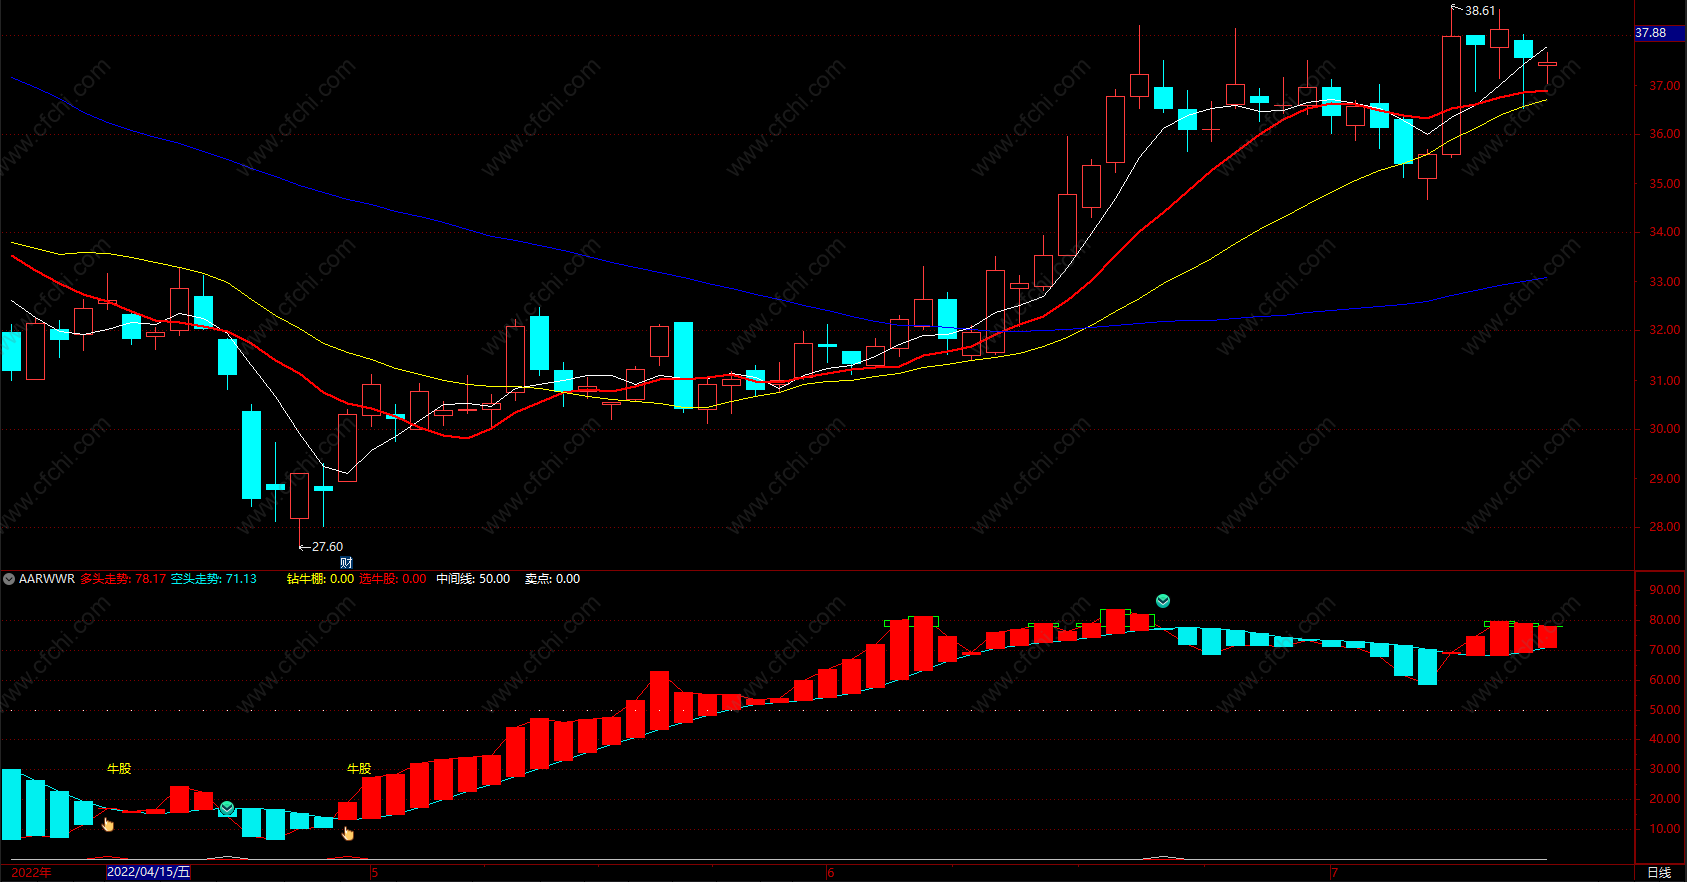
Task: Click the 2022年 year label on time axis
Action: click(31, 872)
